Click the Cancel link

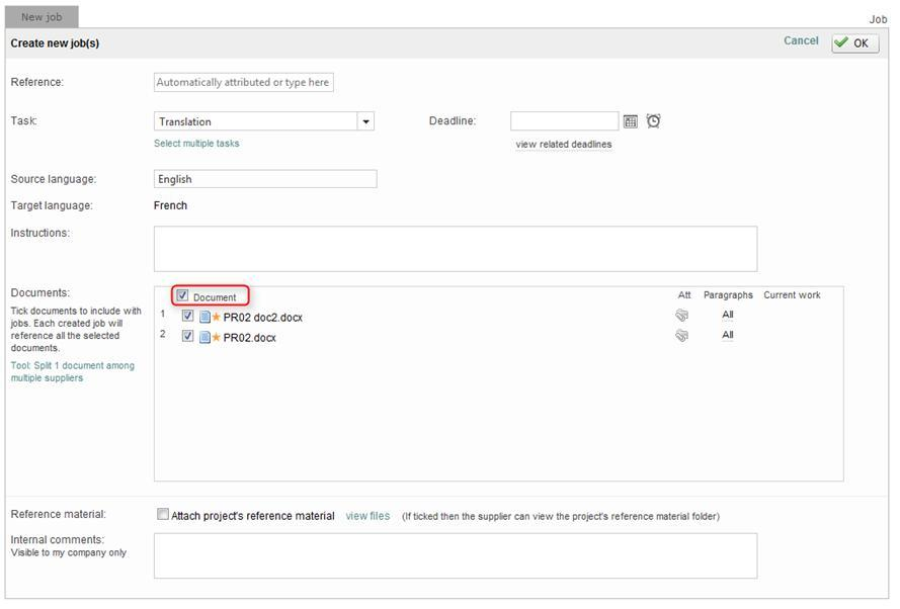[800, 41]
